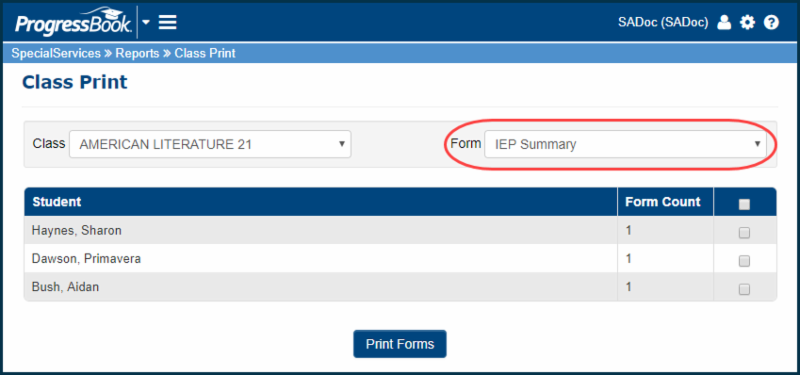The width and height of the screenshot is (800, 375).
Task: Select Class Print breadcrumb
Action: [x=205, y=53]
